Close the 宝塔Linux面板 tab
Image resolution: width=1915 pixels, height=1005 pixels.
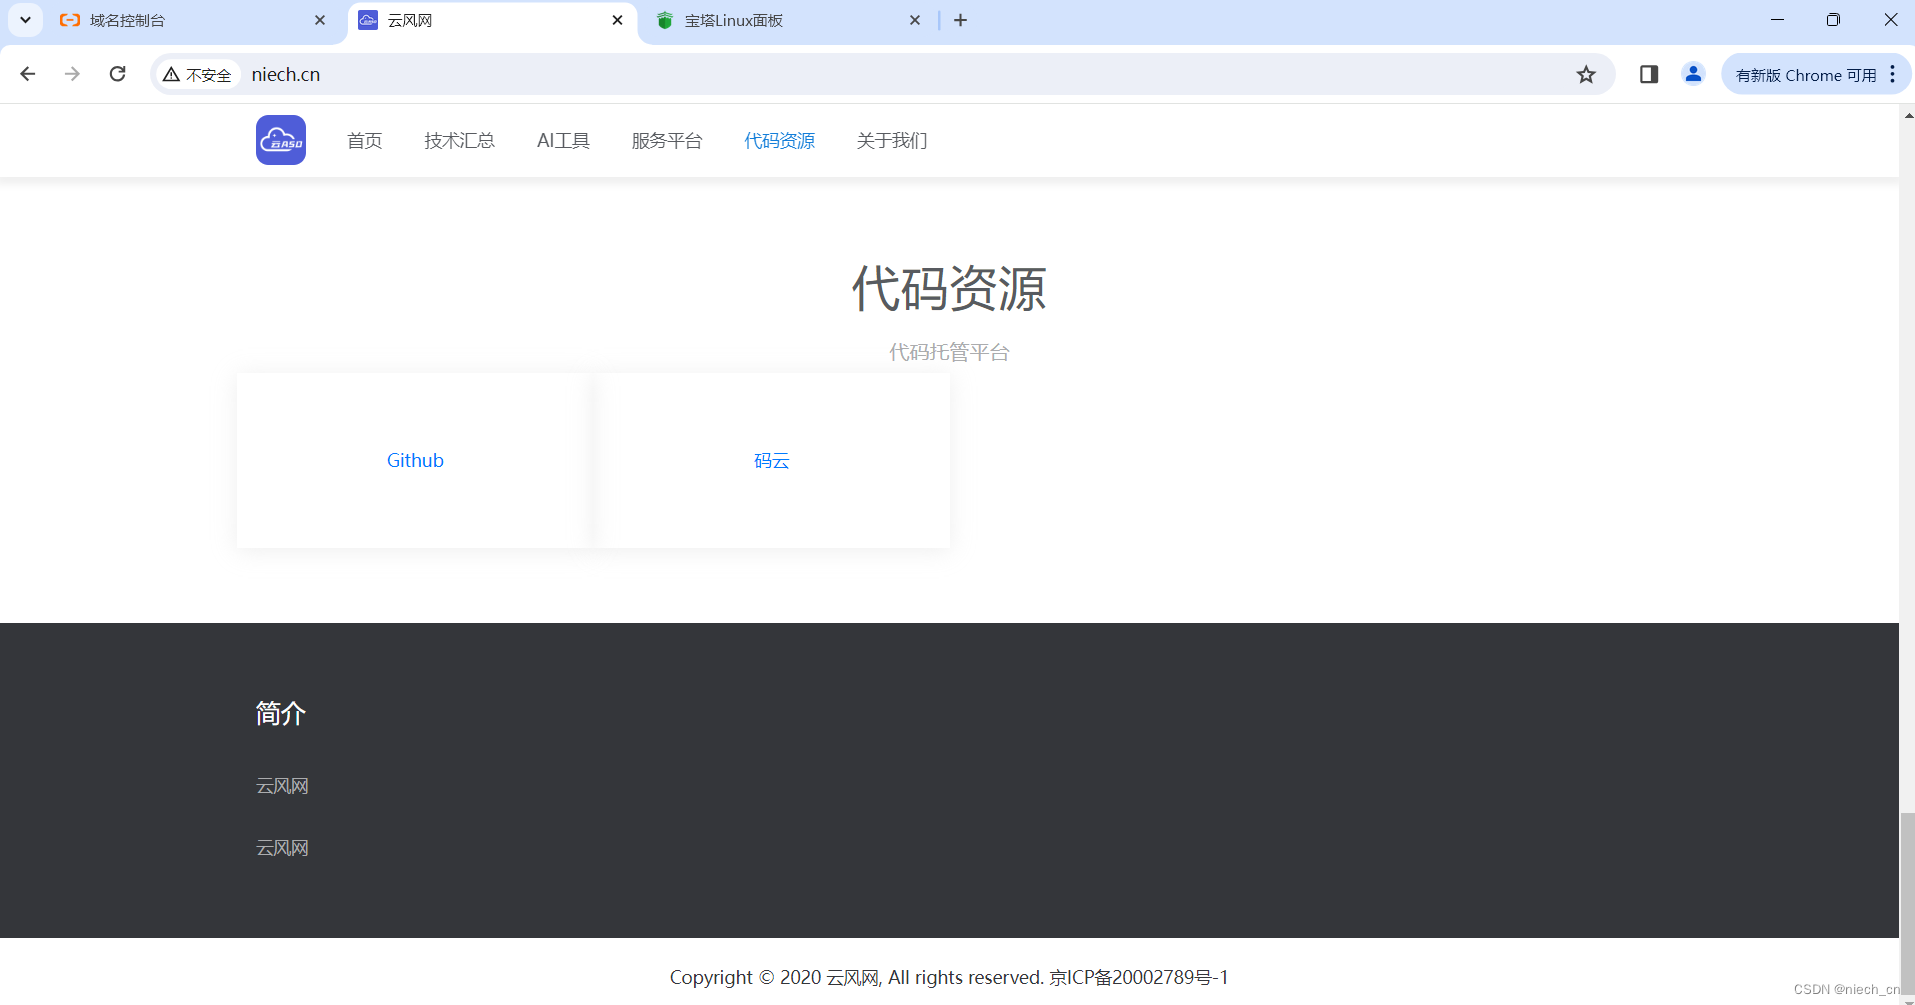(914, 20)
